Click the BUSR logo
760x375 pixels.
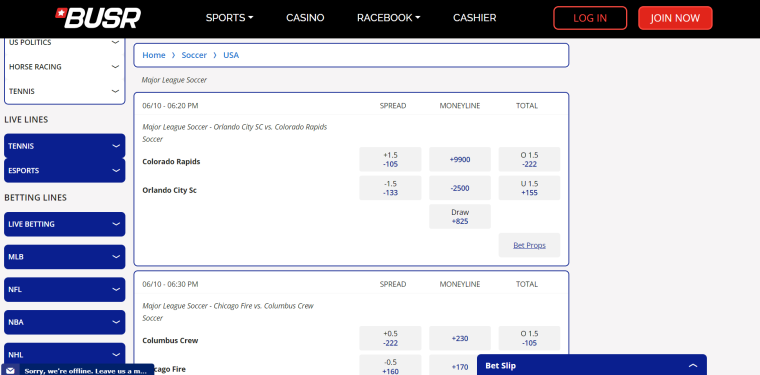98,18
